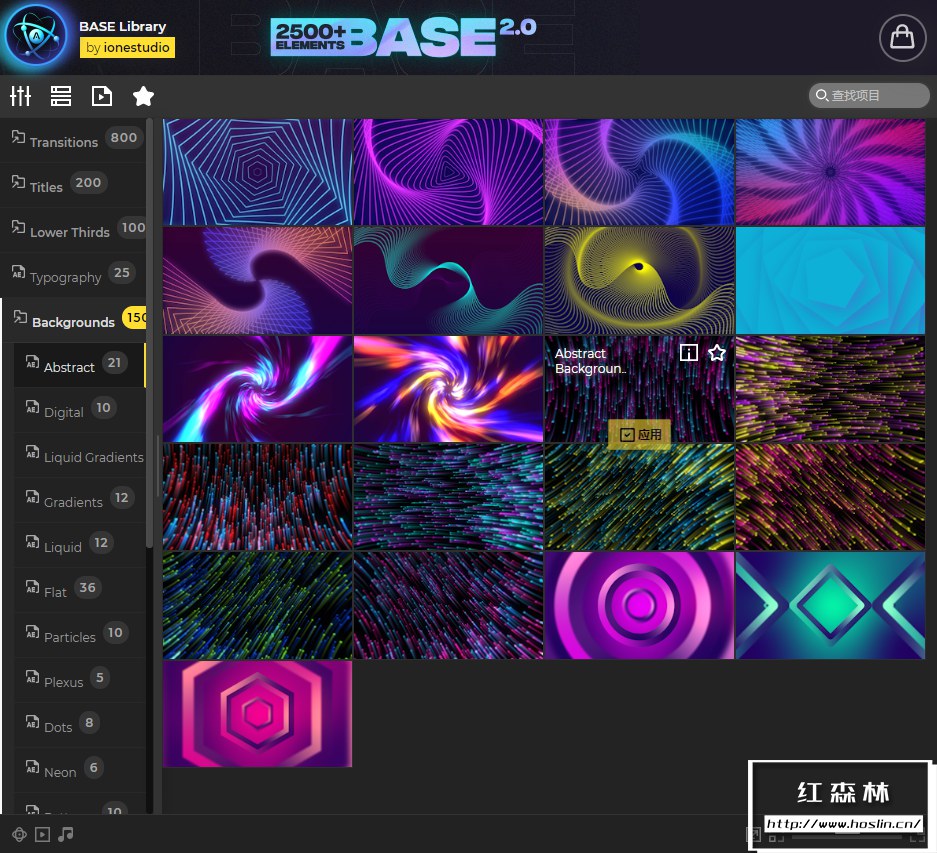Select the Gradients subcategory
937x853 pixels.
click(79, 500)
